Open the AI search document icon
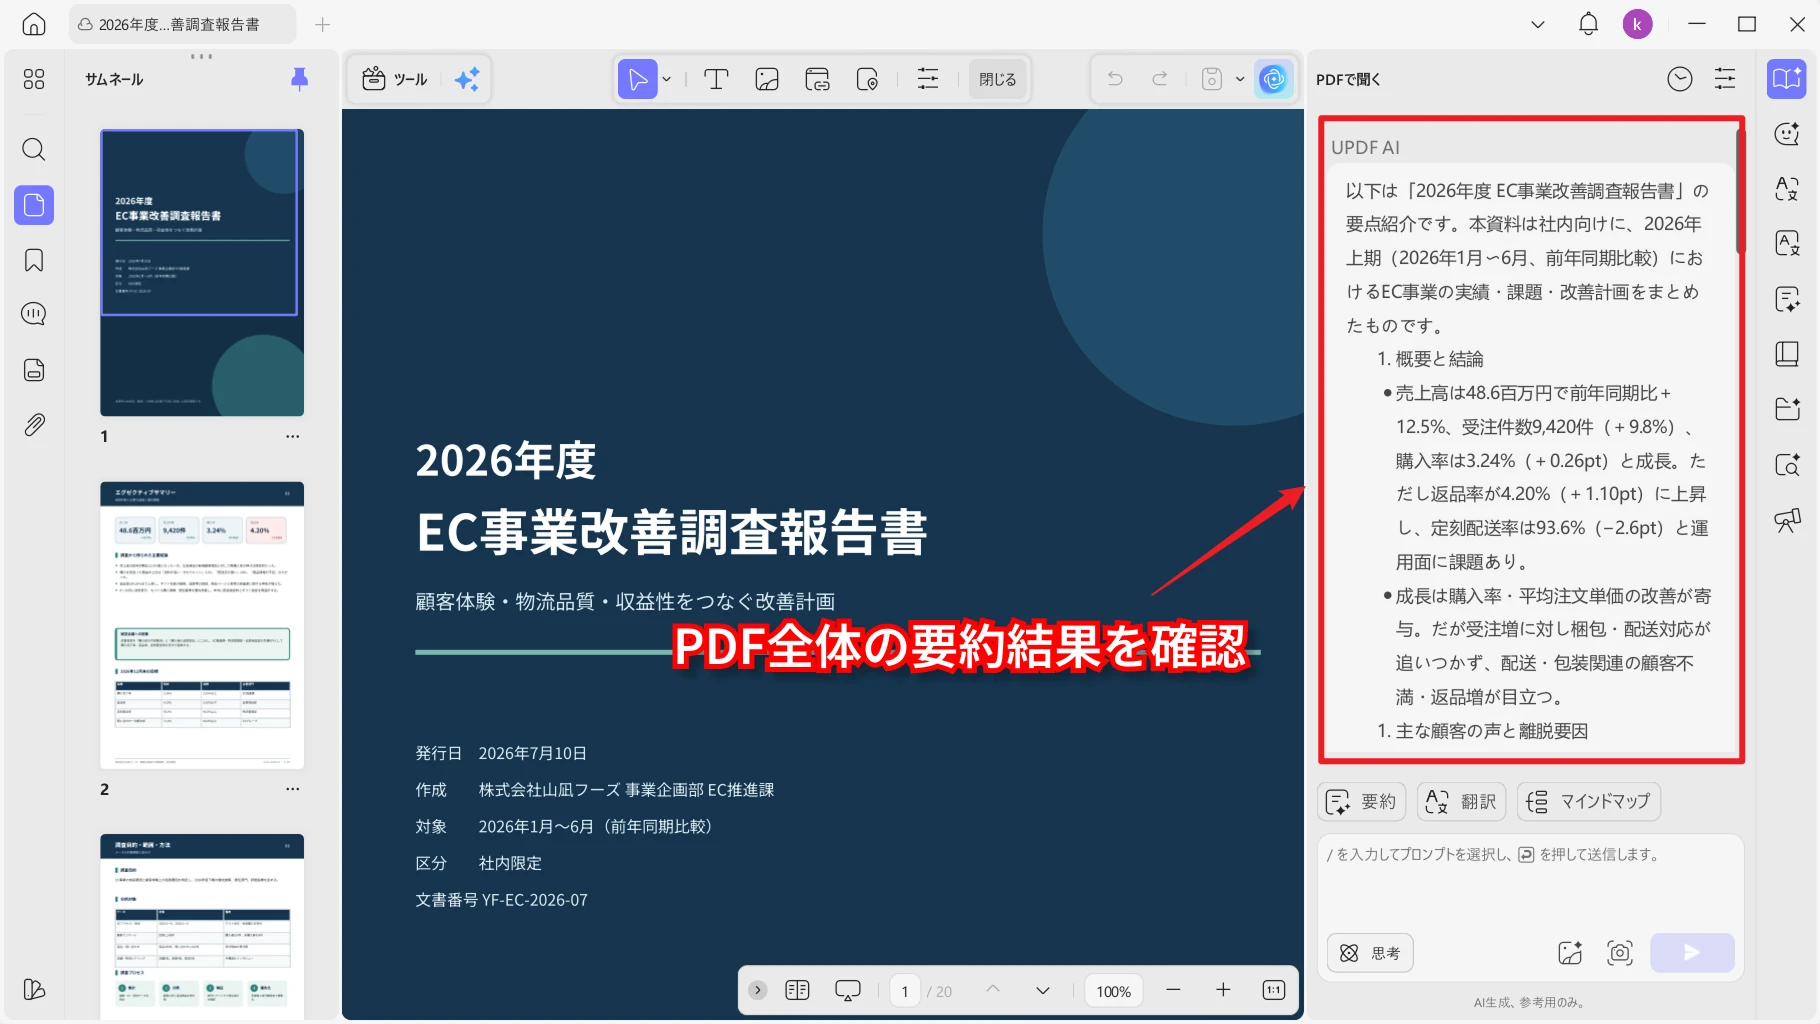 pyautogui.click(x=1787, y=464)
